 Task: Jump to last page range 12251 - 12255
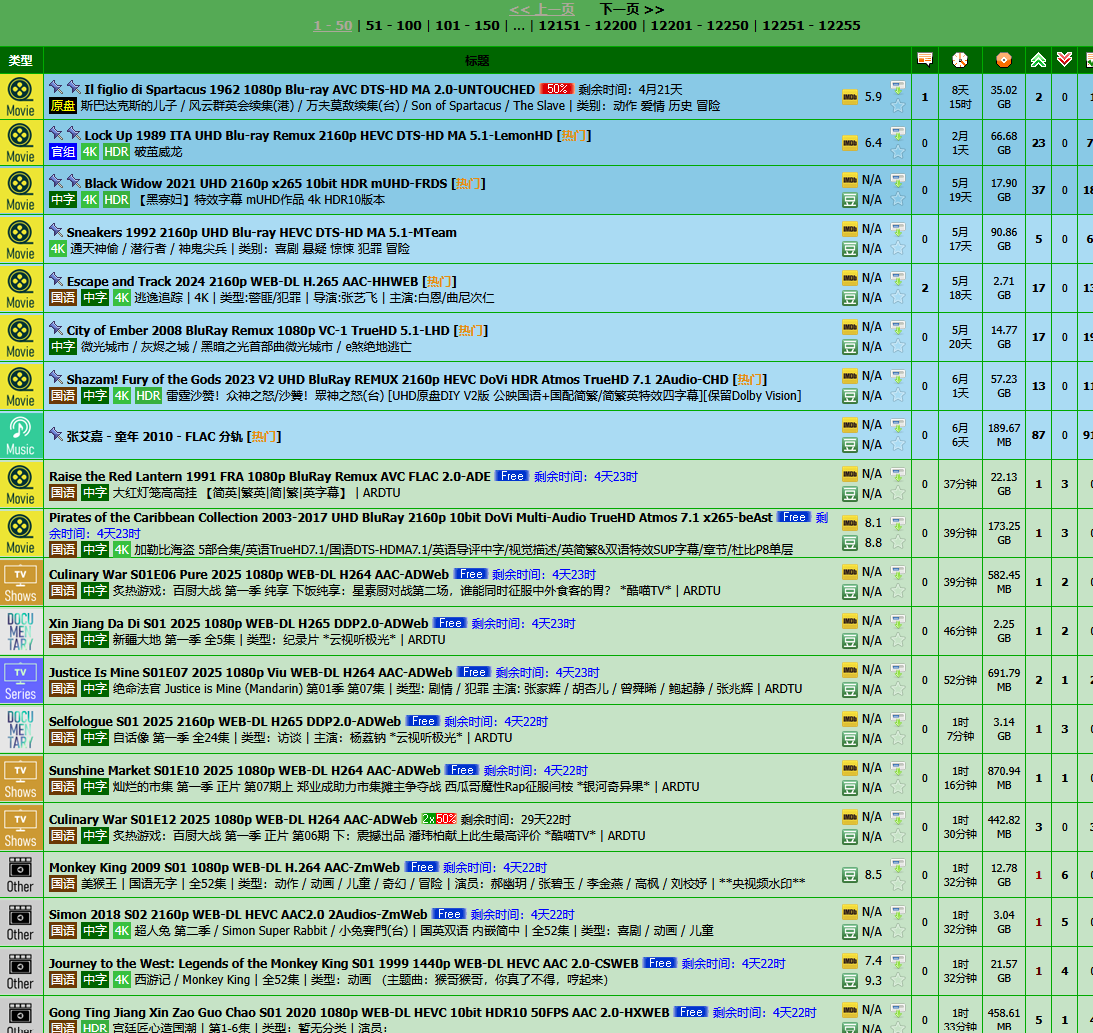click(x=811, y=26)
